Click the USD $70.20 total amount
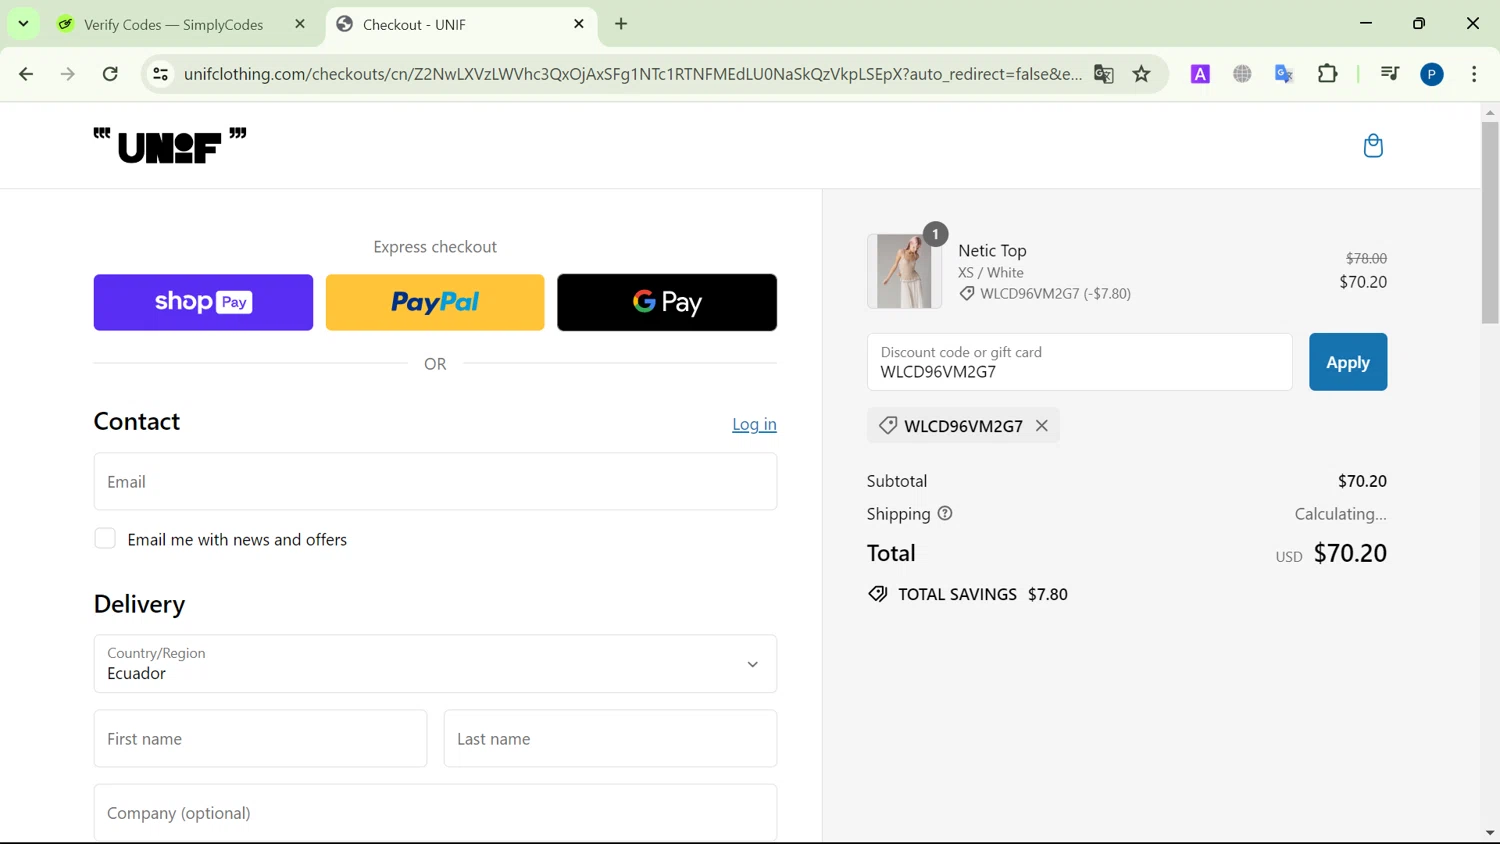This screenshot has width=1500, height=844. coord(1331,553)
